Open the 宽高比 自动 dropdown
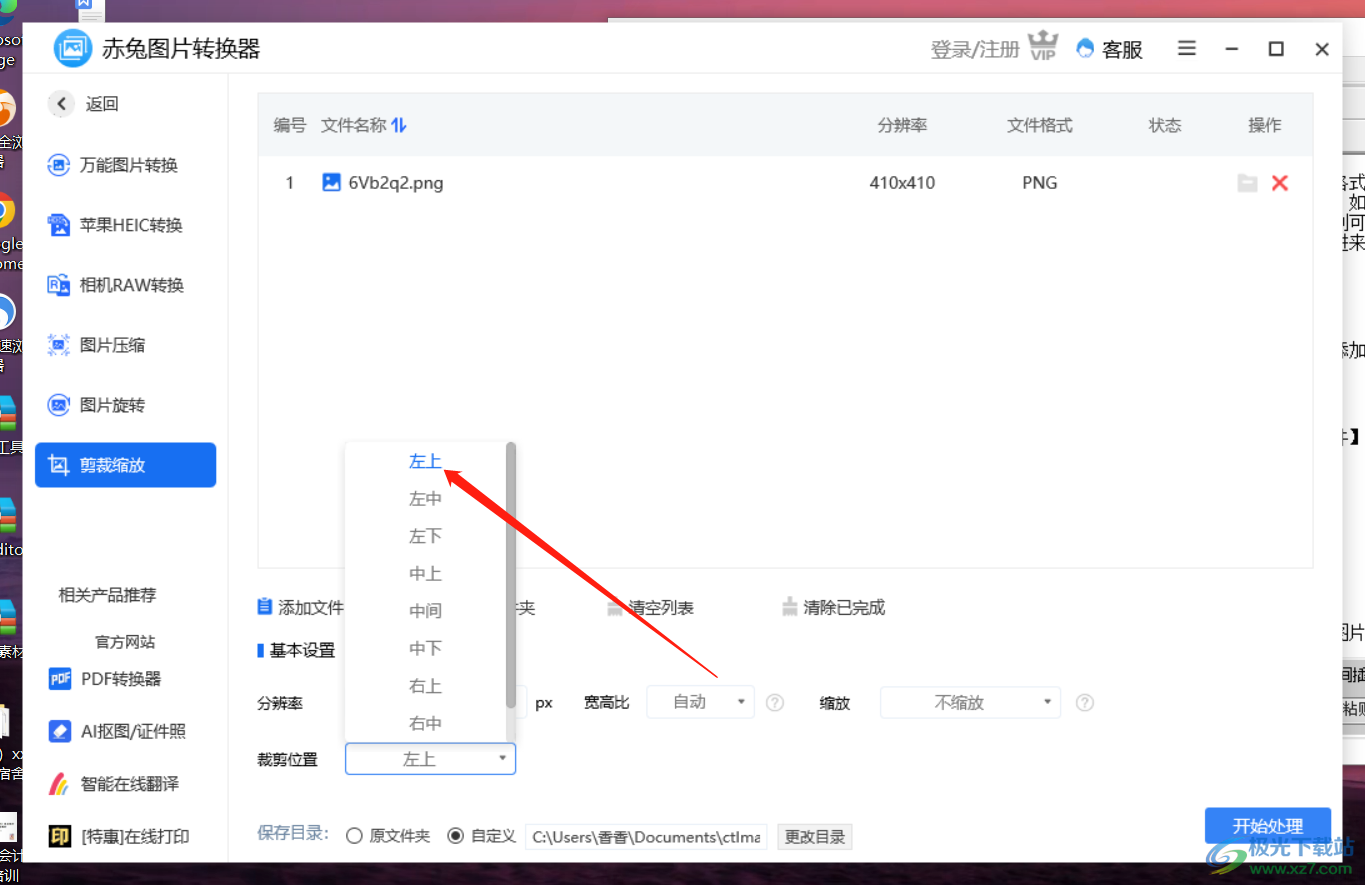The width and height of the screenshot is (1365, 885). pyautogui.click(x=701, y=702)
